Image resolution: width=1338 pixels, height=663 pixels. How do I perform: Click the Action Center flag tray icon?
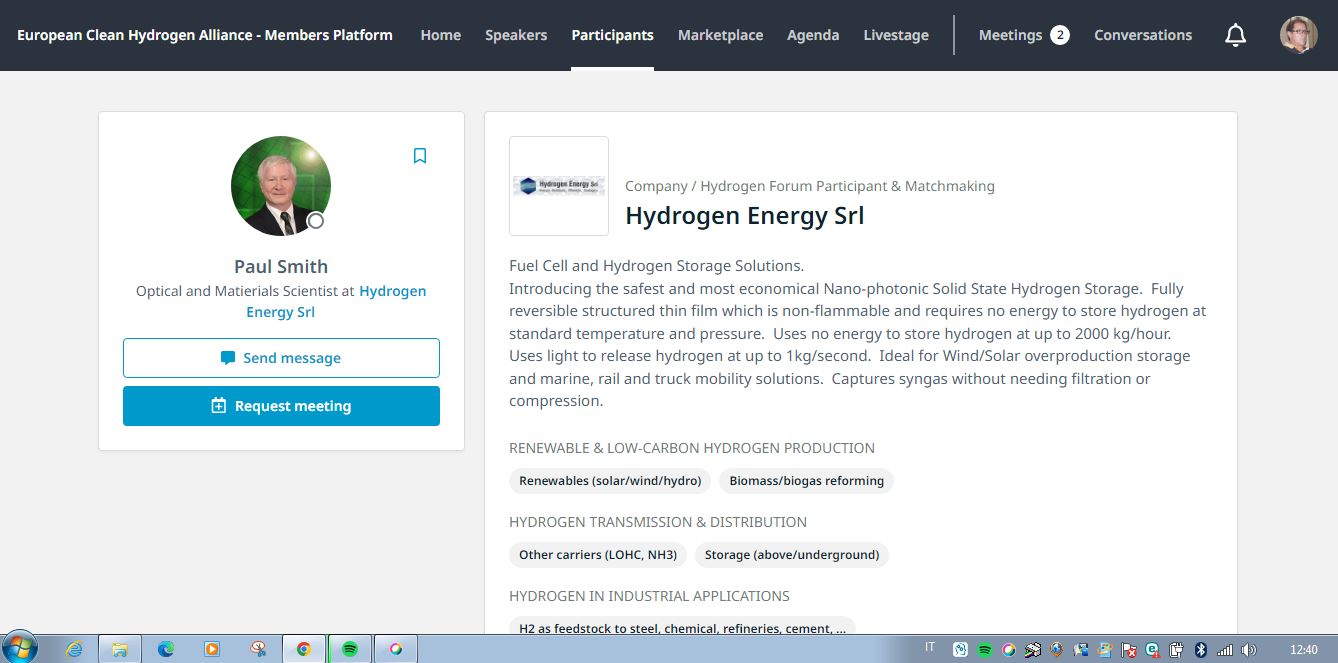[1129, 650]
